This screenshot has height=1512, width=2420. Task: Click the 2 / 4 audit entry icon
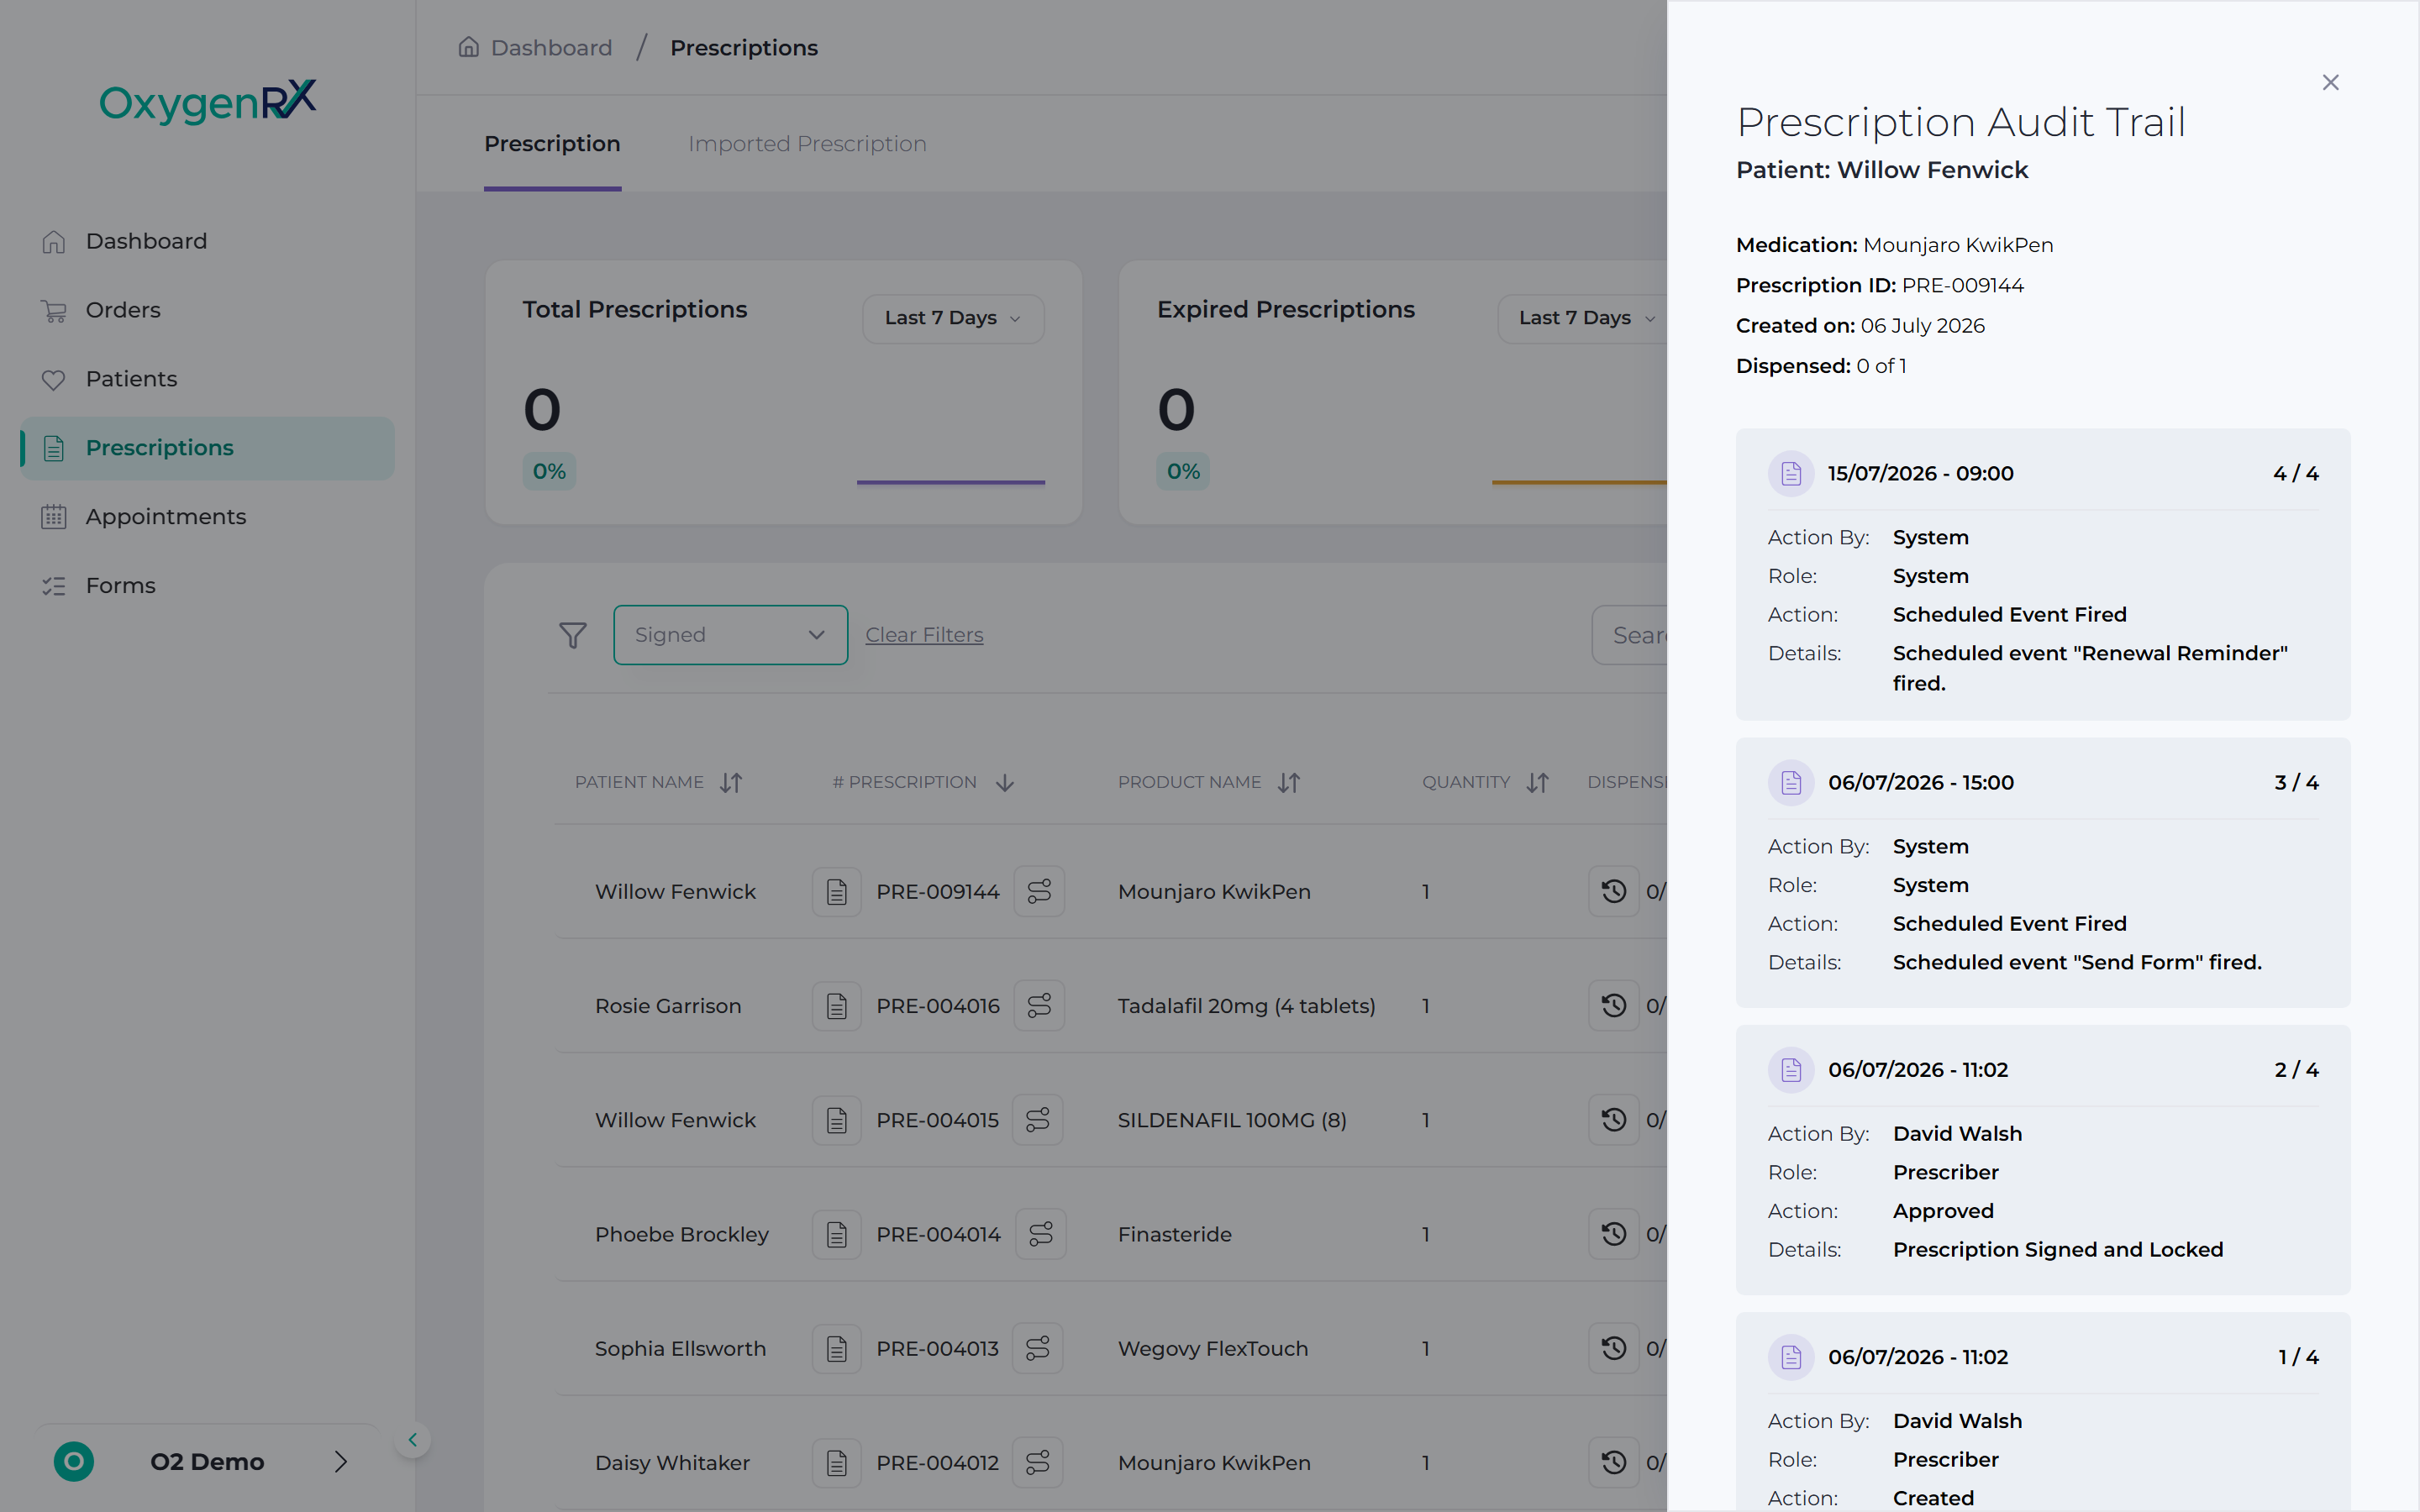[1791, 1070]
